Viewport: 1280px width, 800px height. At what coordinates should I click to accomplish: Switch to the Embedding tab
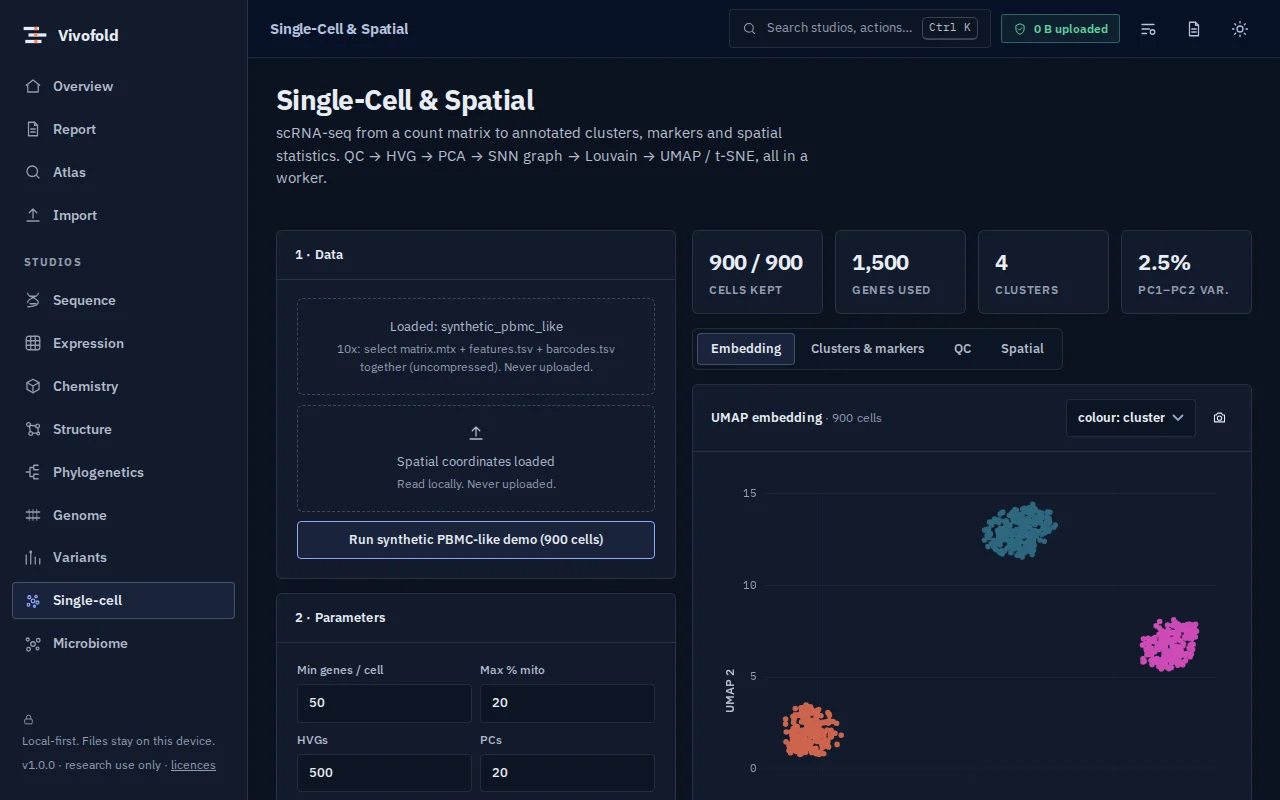[746, 349]
